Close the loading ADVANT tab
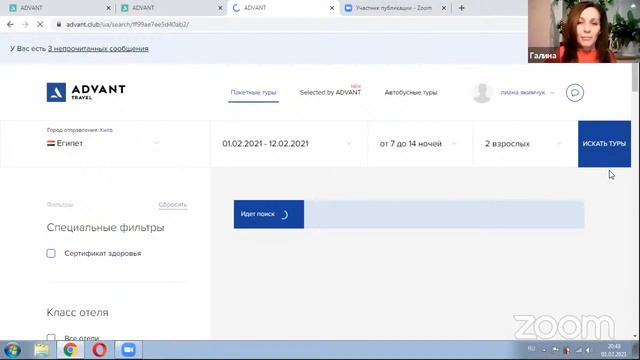Screen dimensions: 640x360 [x=332, y=8]
